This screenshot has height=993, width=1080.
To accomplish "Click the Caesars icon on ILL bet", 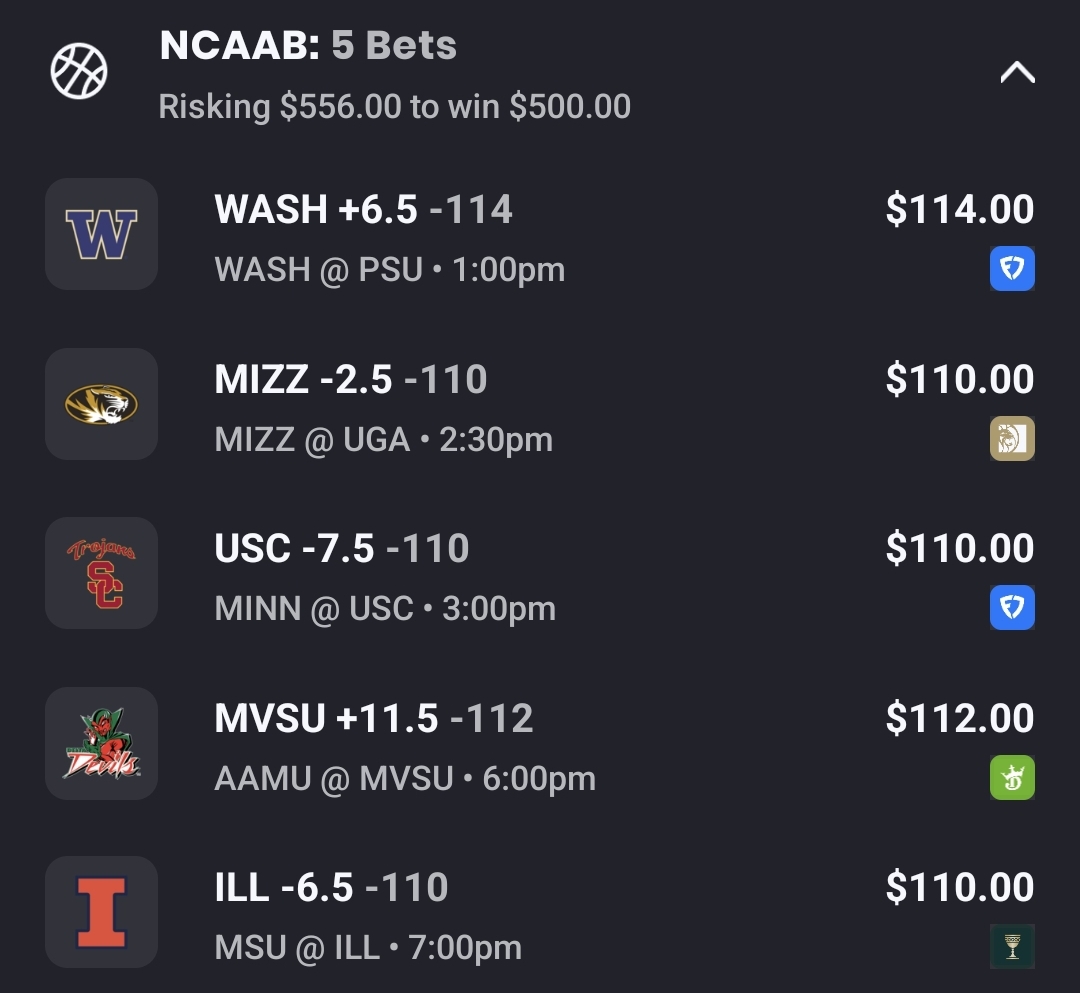I will click(x=1012, y=947).
